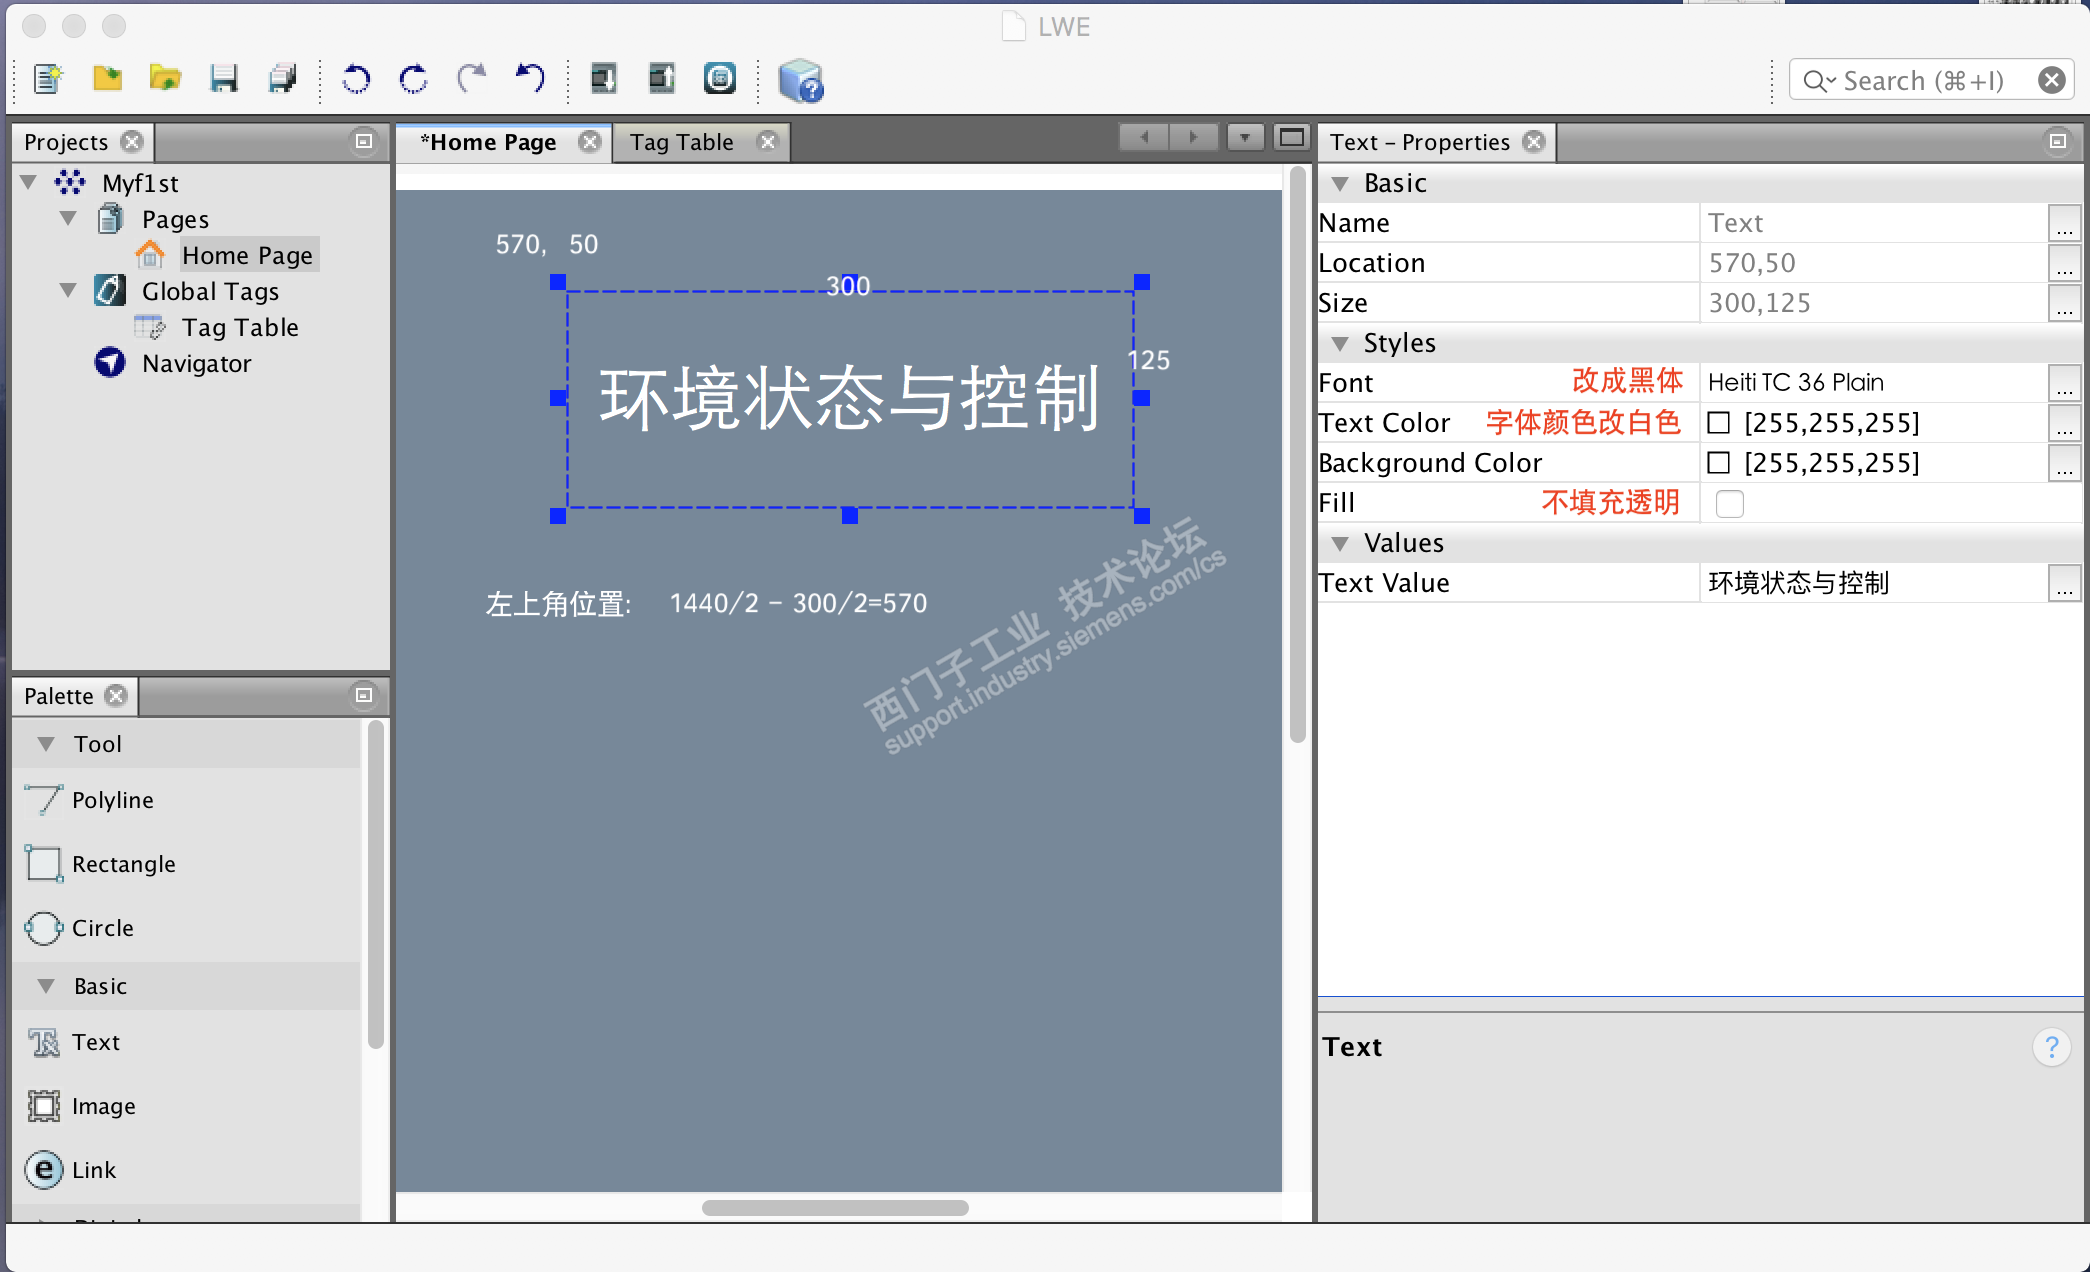
Task: Collapse the Global Tags tree node
Action: tap(68, 291)
